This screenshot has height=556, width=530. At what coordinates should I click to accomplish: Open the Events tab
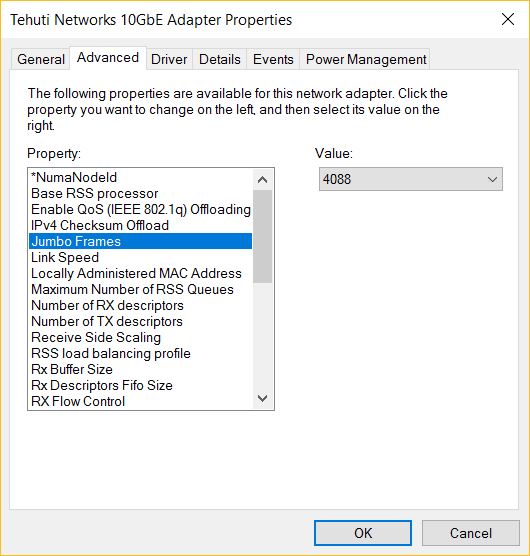click(x=273, y=59)
